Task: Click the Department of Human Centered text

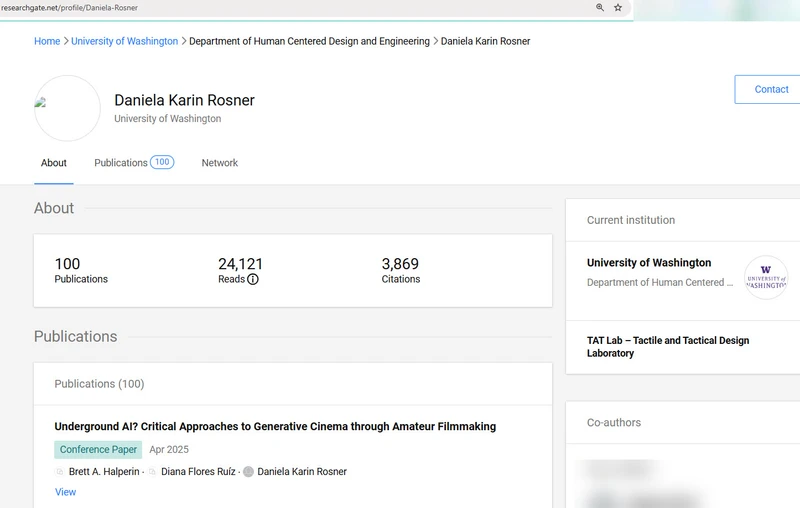Action: click(x=660, y=283)
